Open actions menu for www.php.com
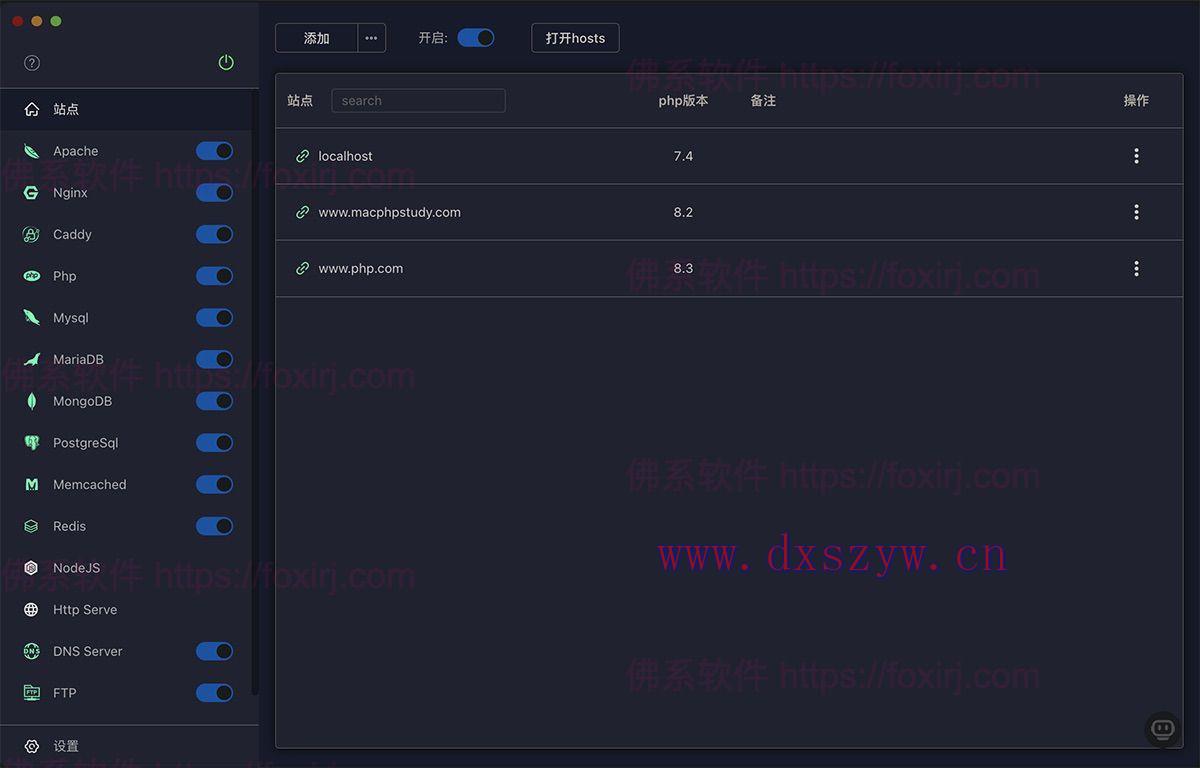Image resolution: width=1200 pixels, height=768 pixels. (1136, 268)
